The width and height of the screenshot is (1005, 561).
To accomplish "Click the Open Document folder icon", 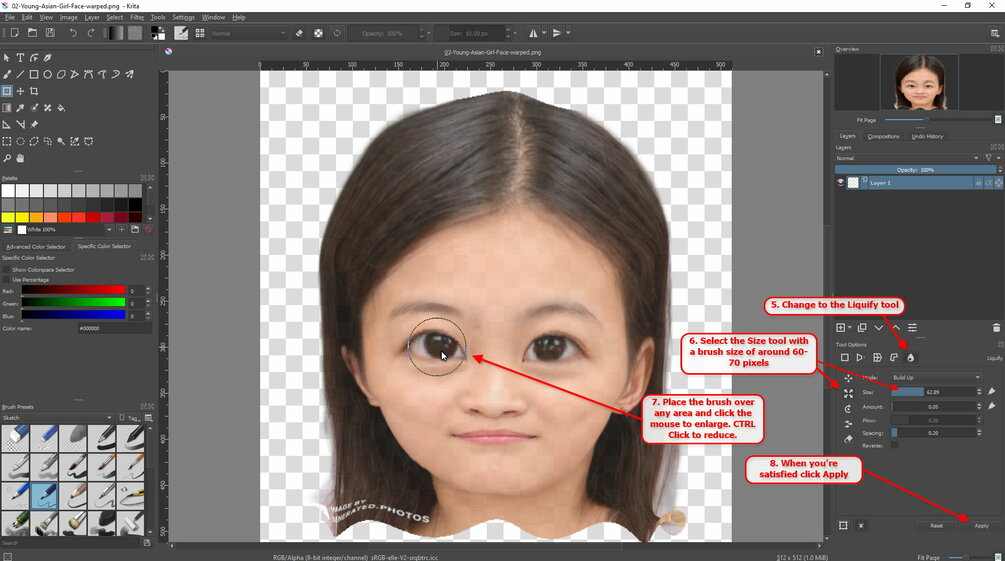I will pos(32,33).
